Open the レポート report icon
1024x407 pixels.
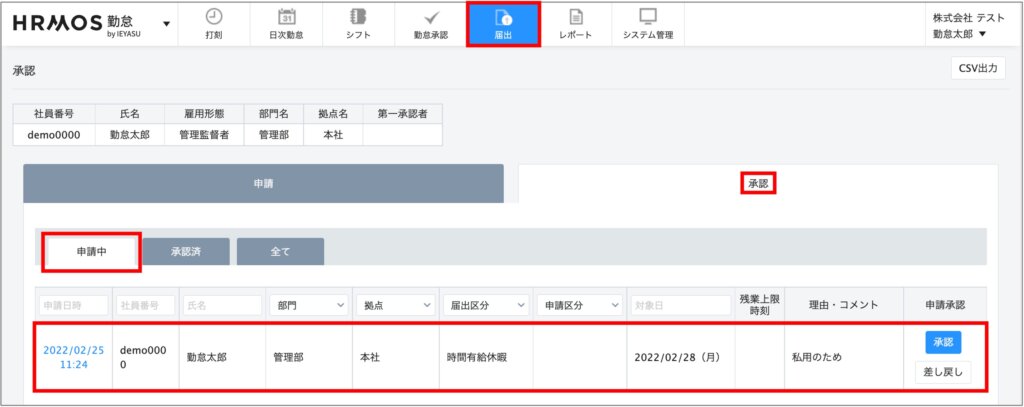pos(576,17)
